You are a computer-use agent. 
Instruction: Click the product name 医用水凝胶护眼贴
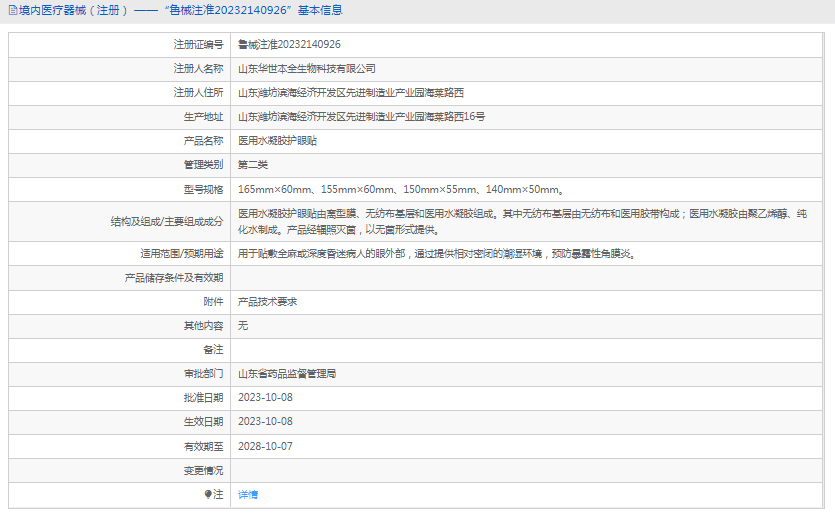click(x=277, y=141)
